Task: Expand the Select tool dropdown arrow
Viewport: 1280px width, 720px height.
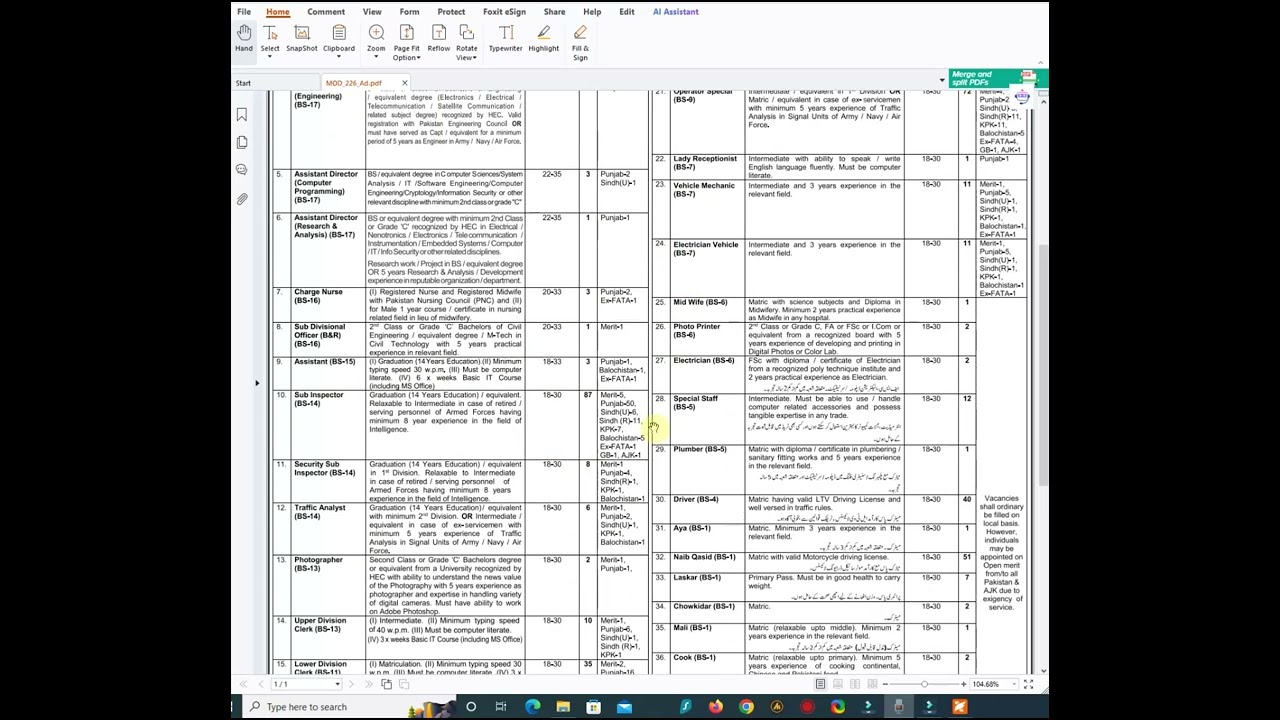Action: [270, 57]
